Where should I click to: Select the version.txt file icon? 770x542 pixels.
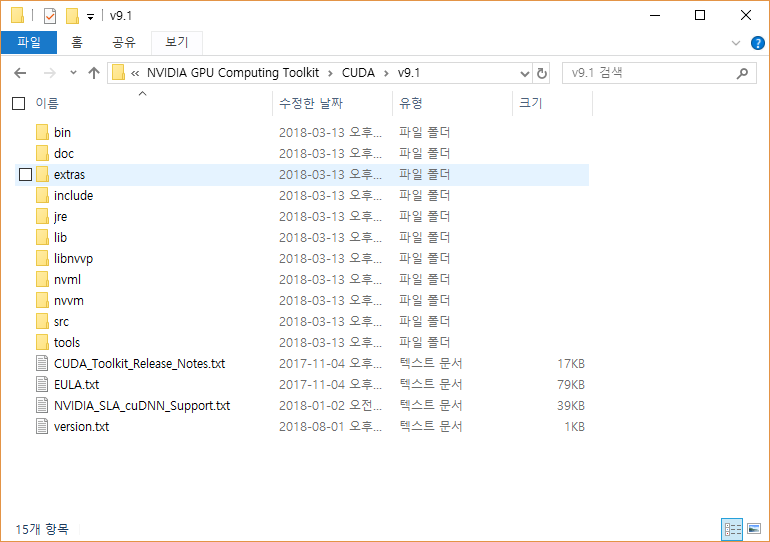pyautogui.click(x=41, y=426)
